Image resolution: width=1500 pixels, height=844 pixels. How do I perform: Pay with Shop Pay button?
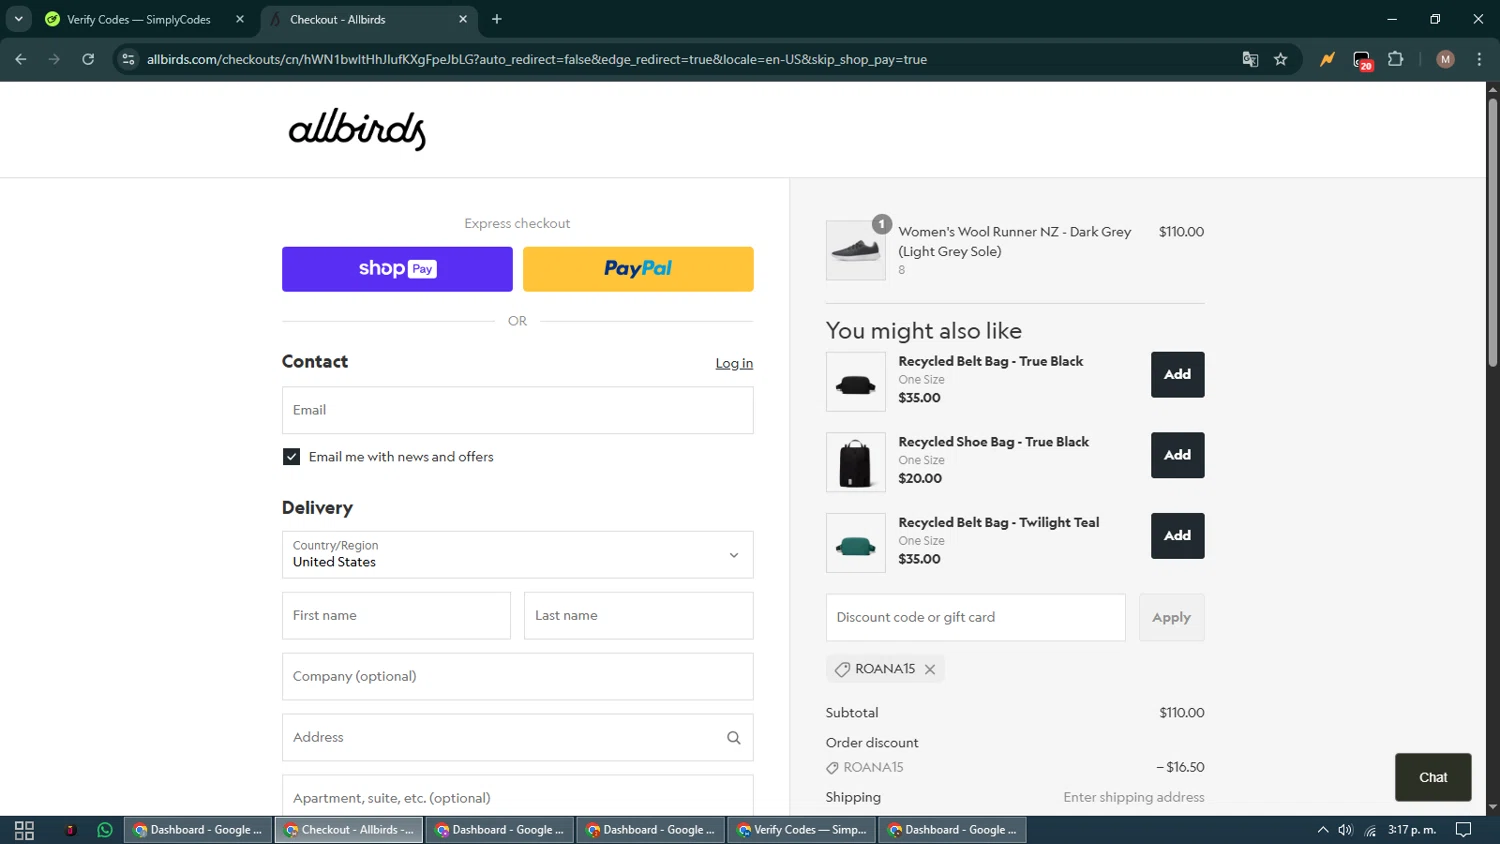(397, 269)
